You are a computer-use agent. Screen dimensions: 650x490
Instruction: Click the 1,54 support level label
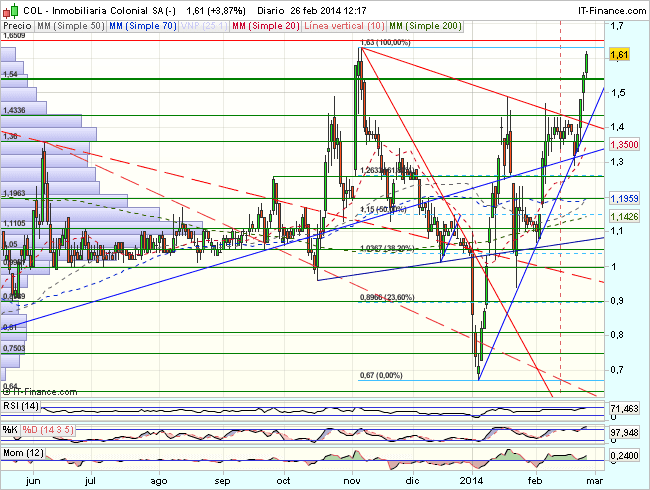(10, 74)
